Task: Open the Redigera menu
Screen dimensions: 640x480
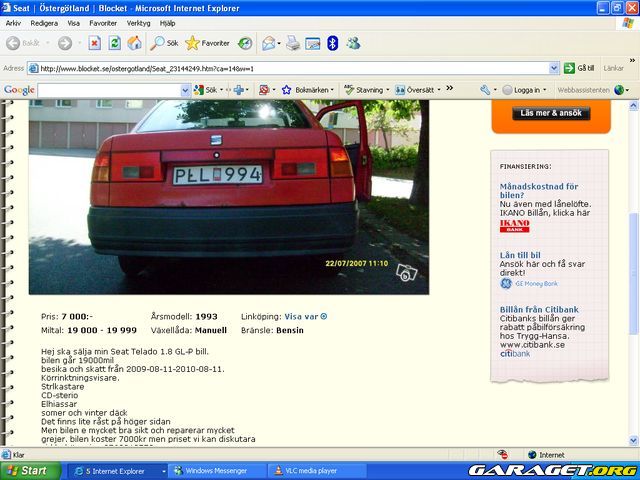Action: [44, 23]
